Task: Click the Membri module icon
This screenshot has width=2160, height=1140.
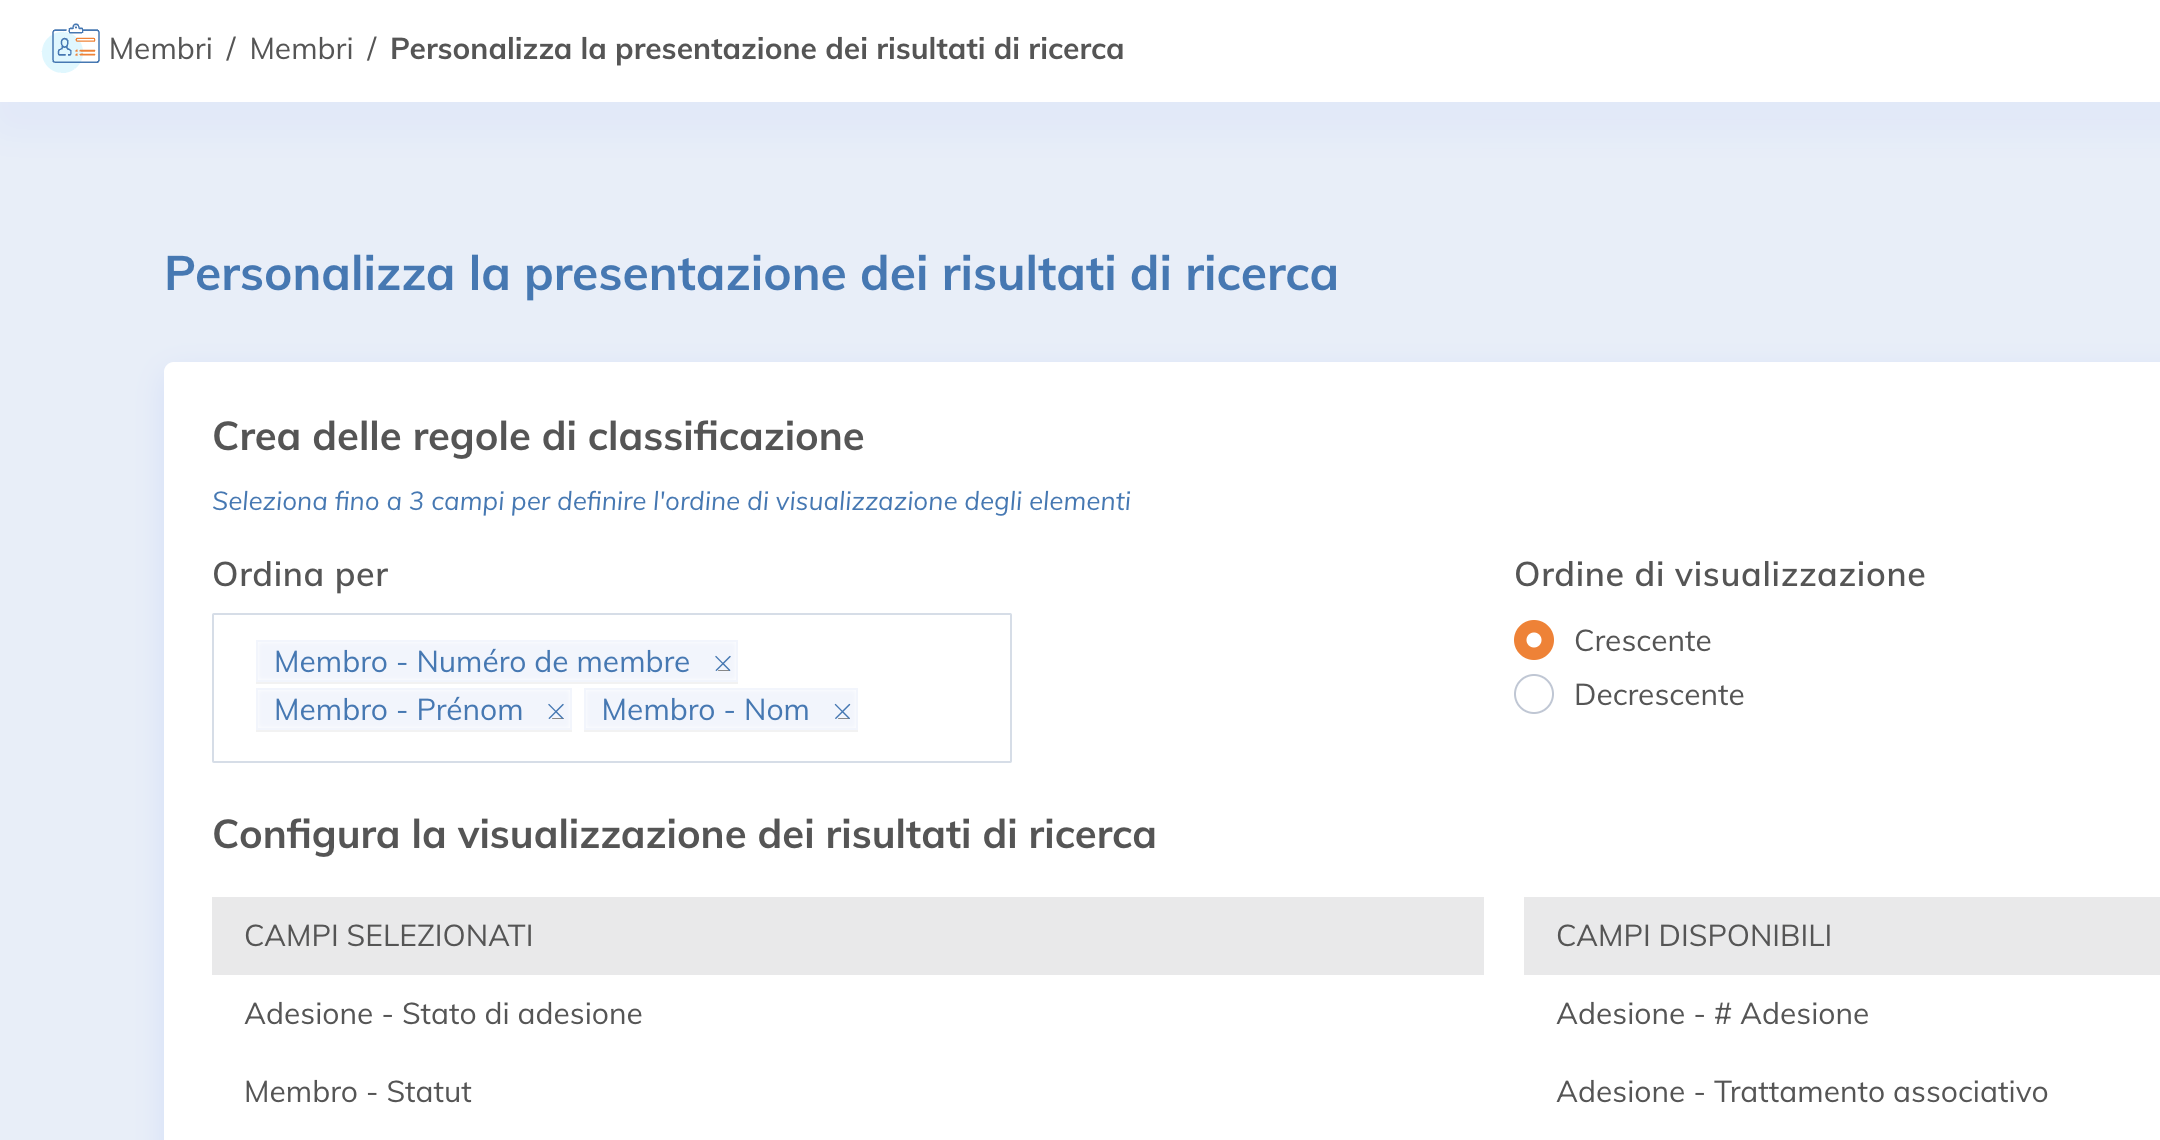Action: point(75,46)
